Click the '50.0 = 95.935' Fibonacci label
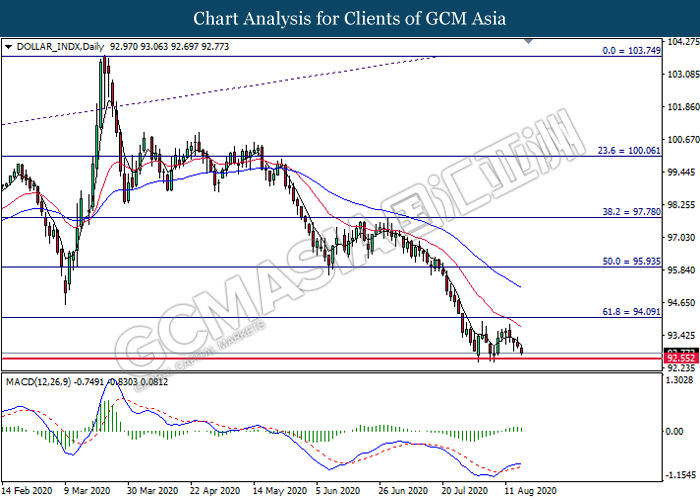 point(631,261)
